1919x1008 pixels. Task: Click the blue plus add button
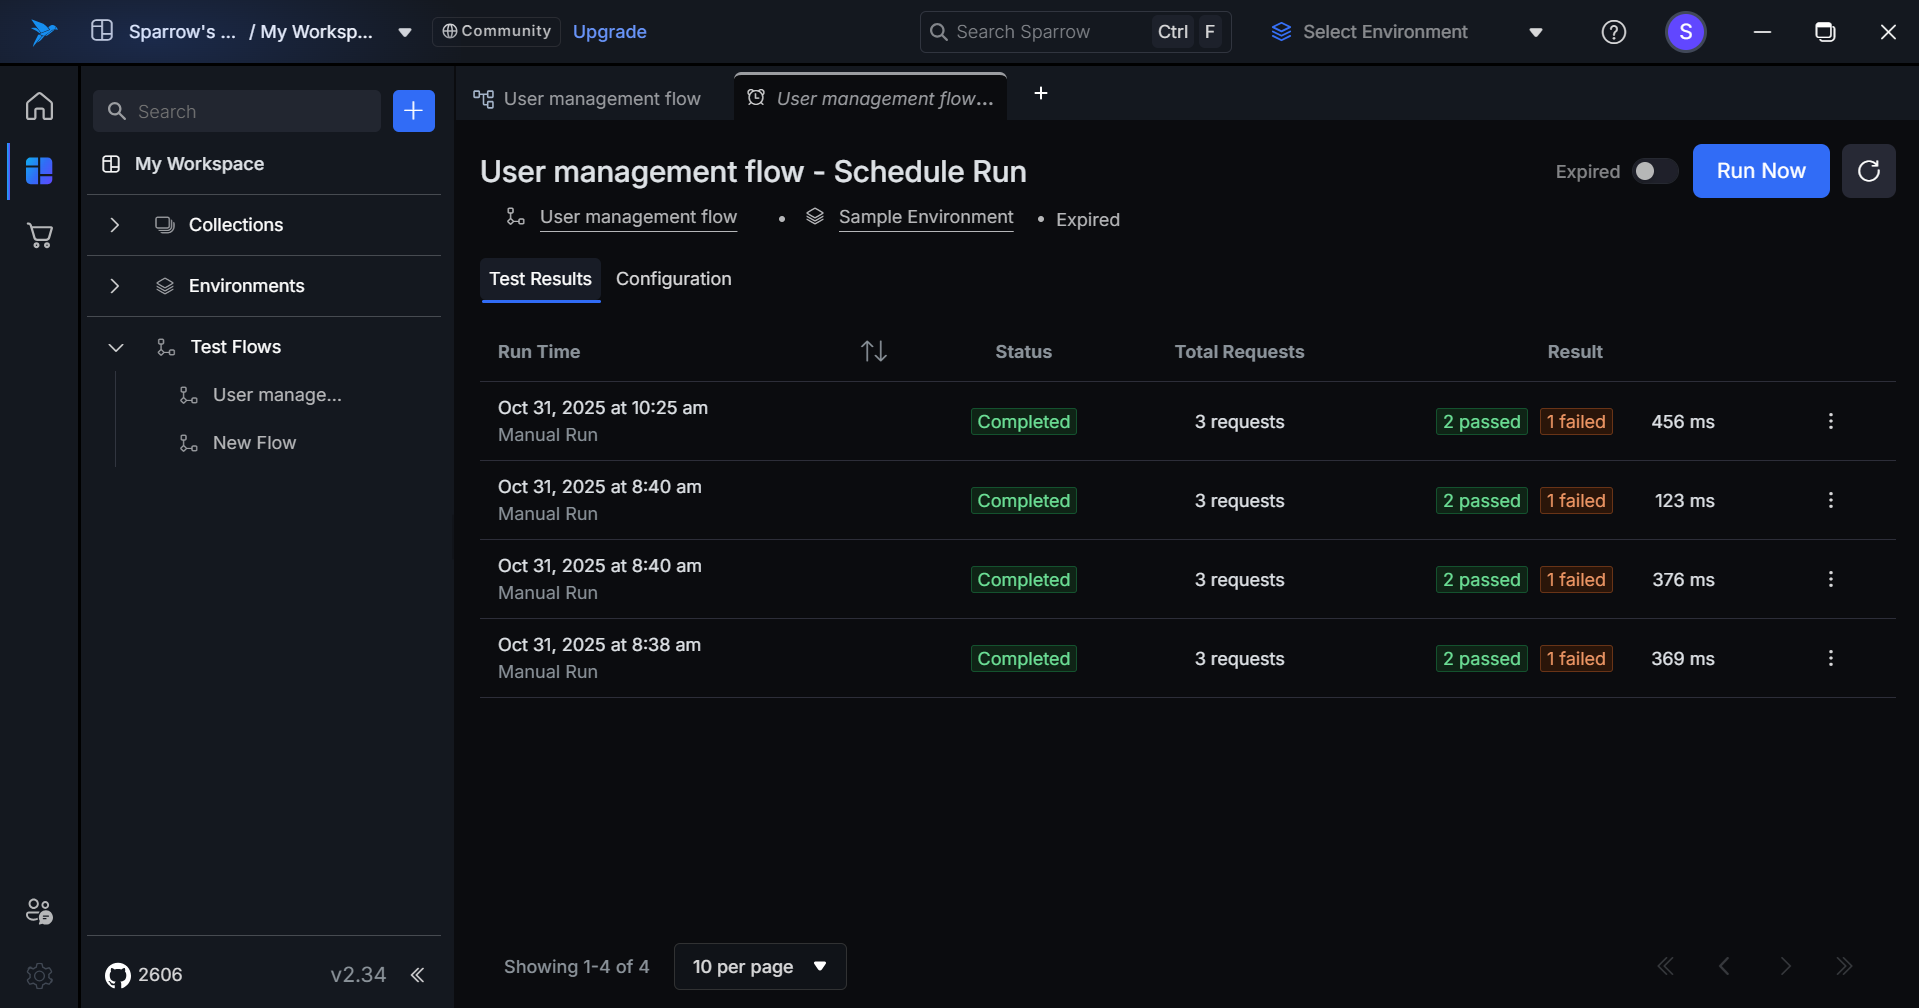tap(413, 111)
